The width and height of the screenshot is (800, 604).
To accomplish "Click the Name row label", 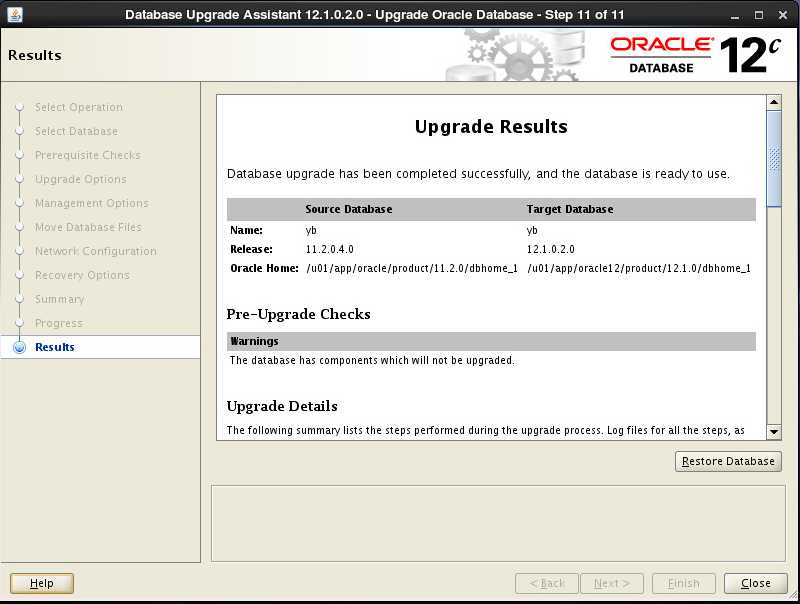I will [x=246, y=231].
